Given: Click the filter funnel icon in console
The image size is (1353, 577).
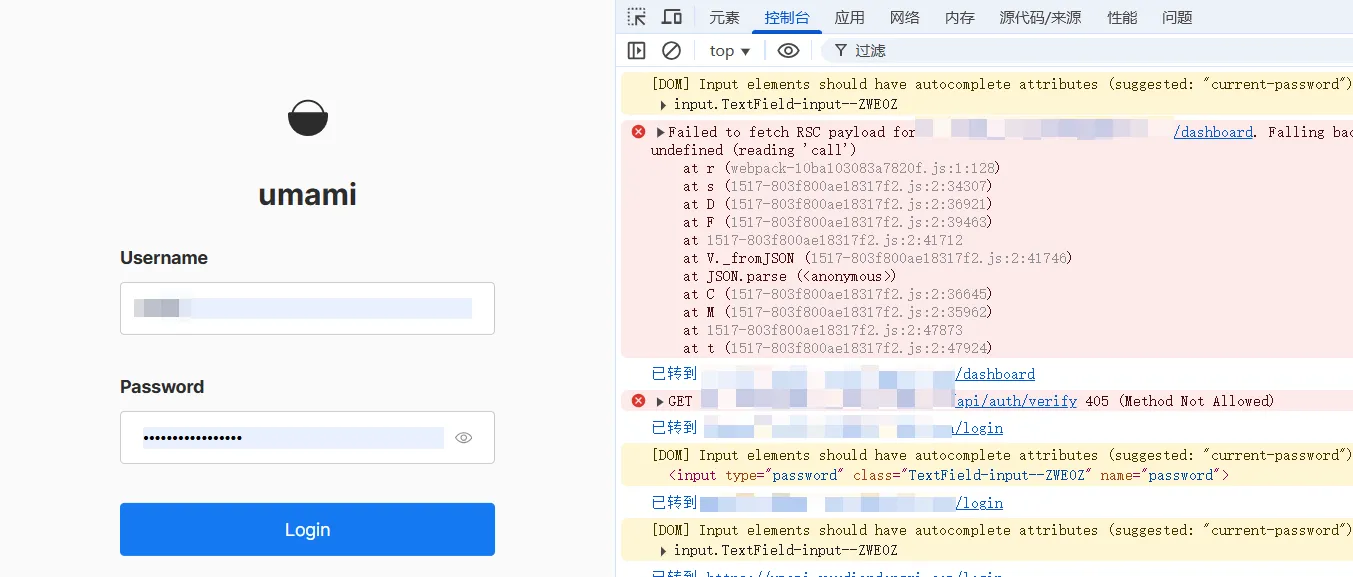Looking at the screenshot, I should tap(840, 50).
